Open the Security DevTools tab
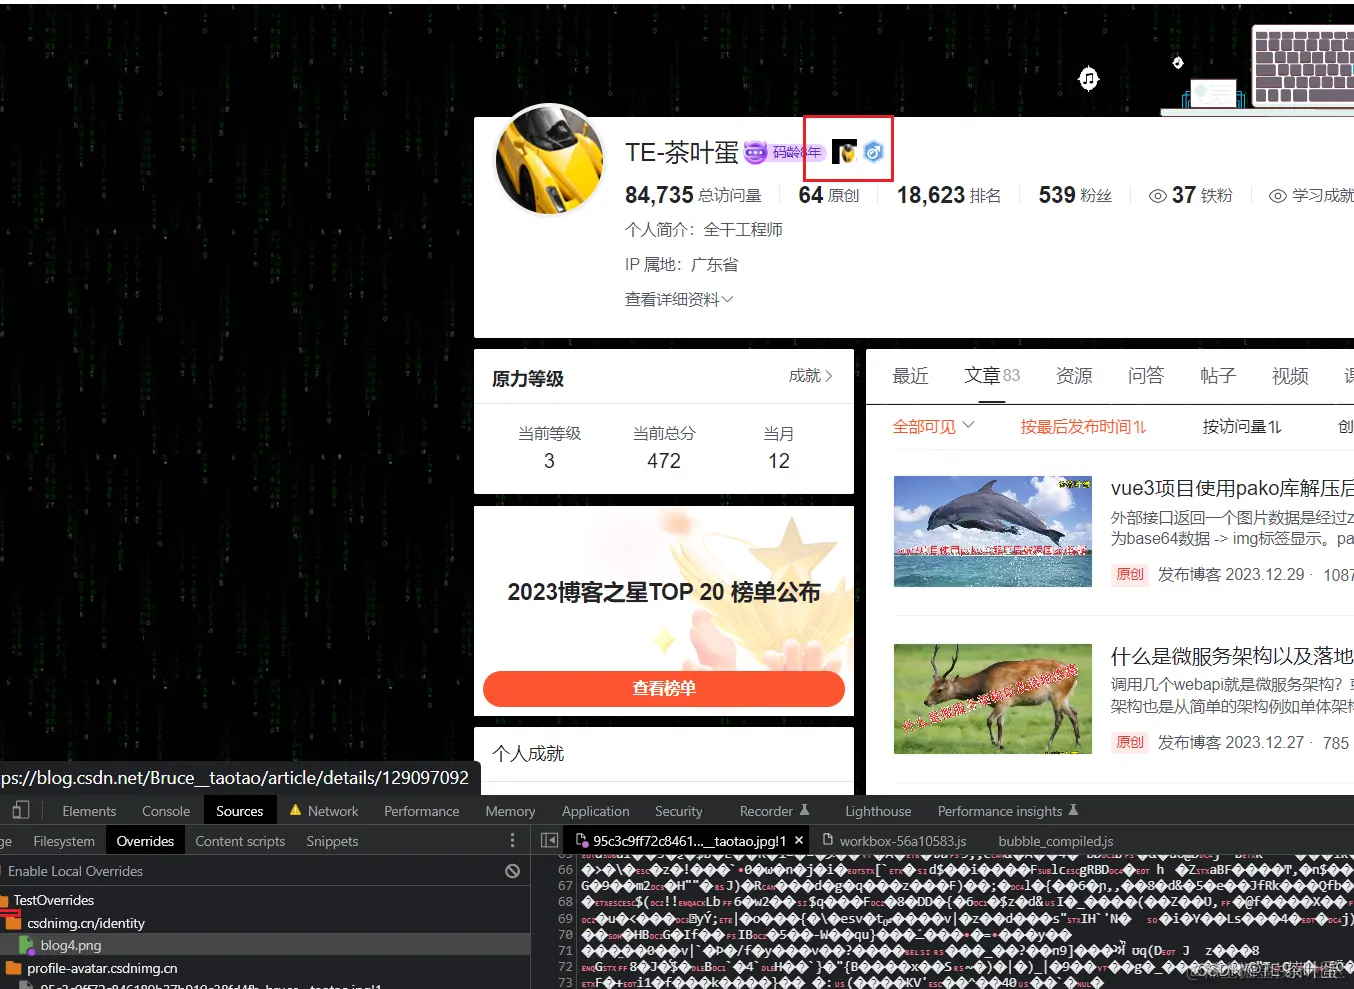 coord(679,811)
